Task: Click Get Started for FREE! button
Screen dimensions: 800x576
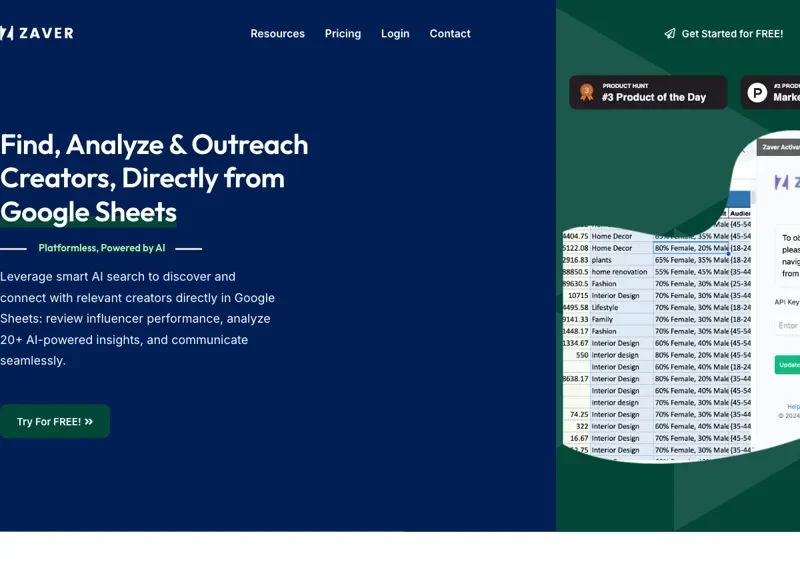Action: pos(723,34)
